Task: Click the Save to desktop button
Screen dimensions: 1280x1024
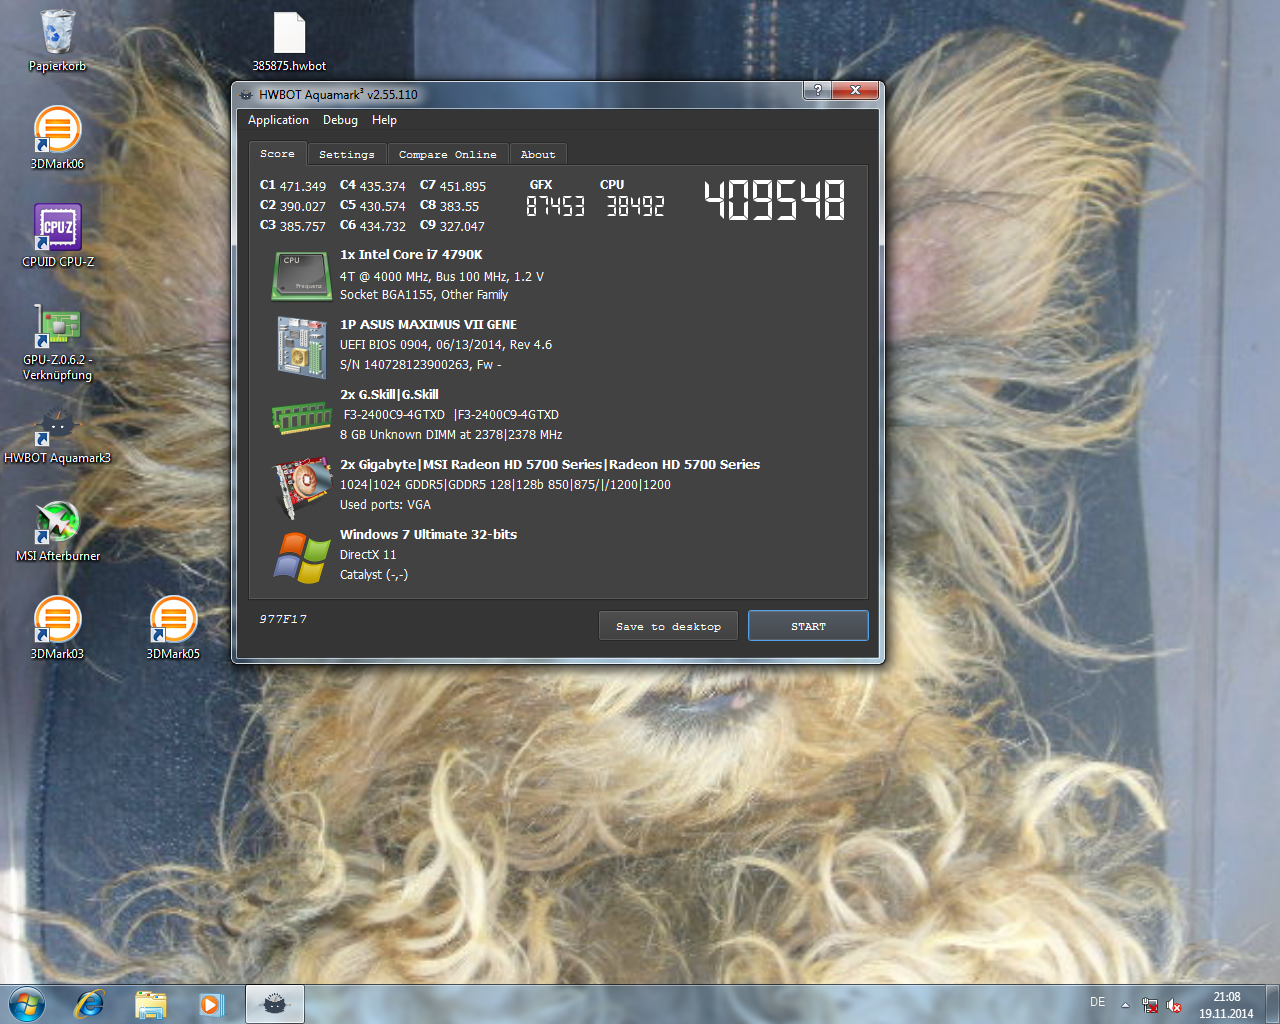Action: pos(668,626)
